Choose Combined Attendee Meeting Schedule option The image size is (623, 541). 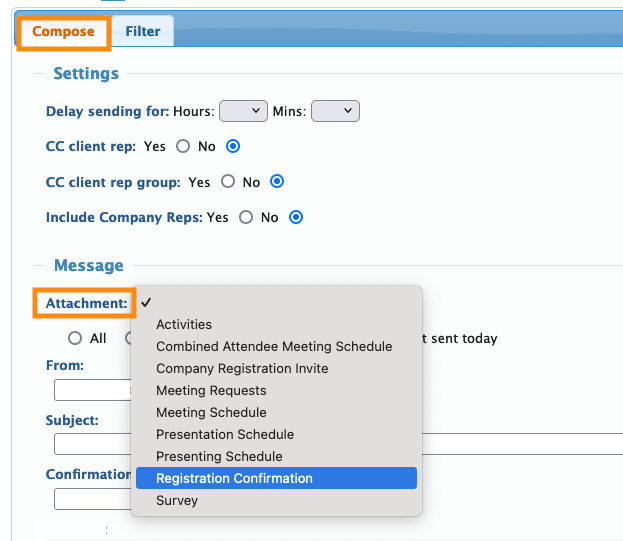274,346
